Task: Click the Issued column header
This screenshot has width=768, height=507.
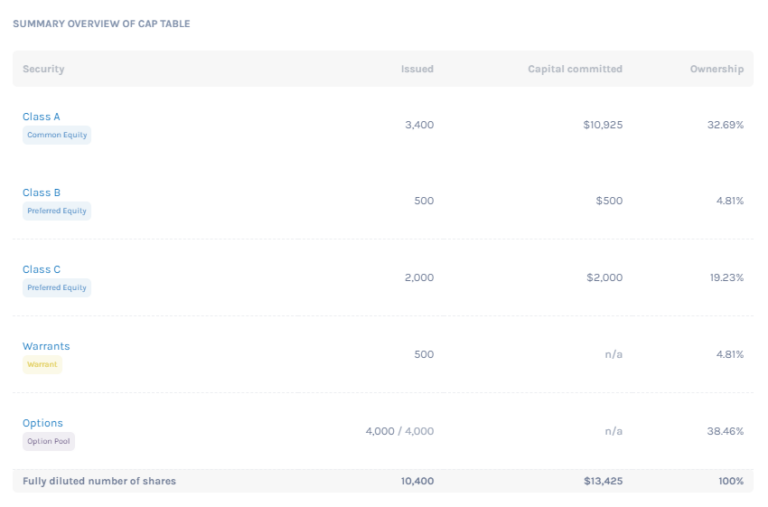Action: pyautogui.click(x=417, y=69)
